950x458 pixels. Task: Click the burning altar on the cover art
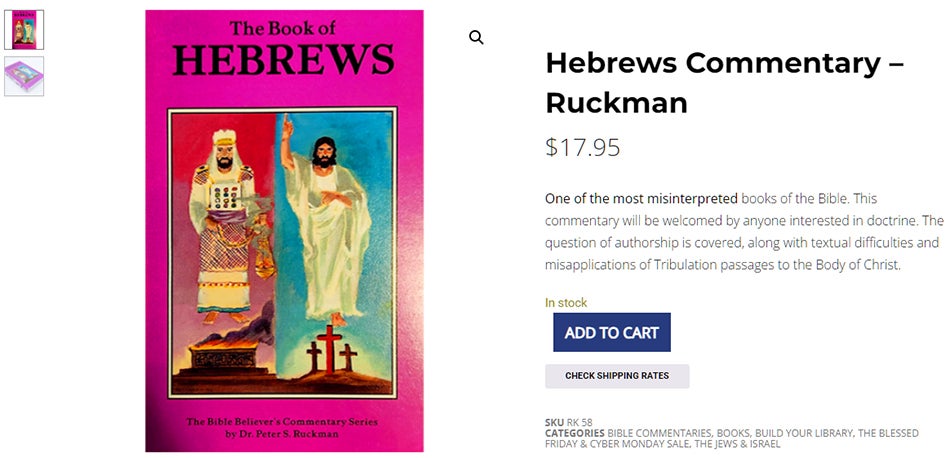pyautogui.click(x=224, y=356)
